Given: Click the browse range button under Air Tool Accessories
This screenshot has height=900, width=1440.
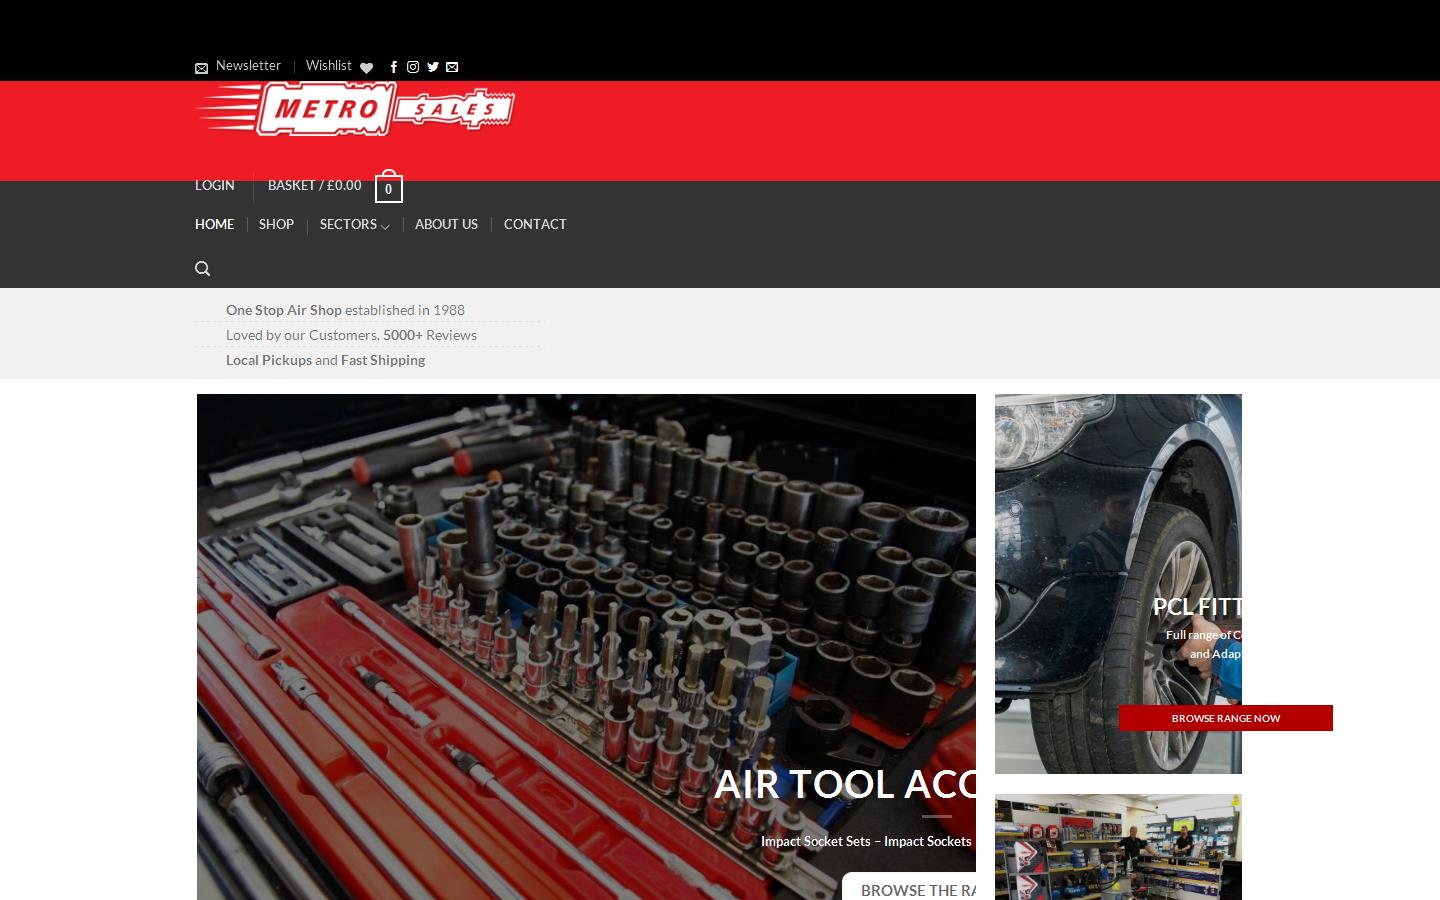Looking at the screenshot, I should (x=920, y=889).
